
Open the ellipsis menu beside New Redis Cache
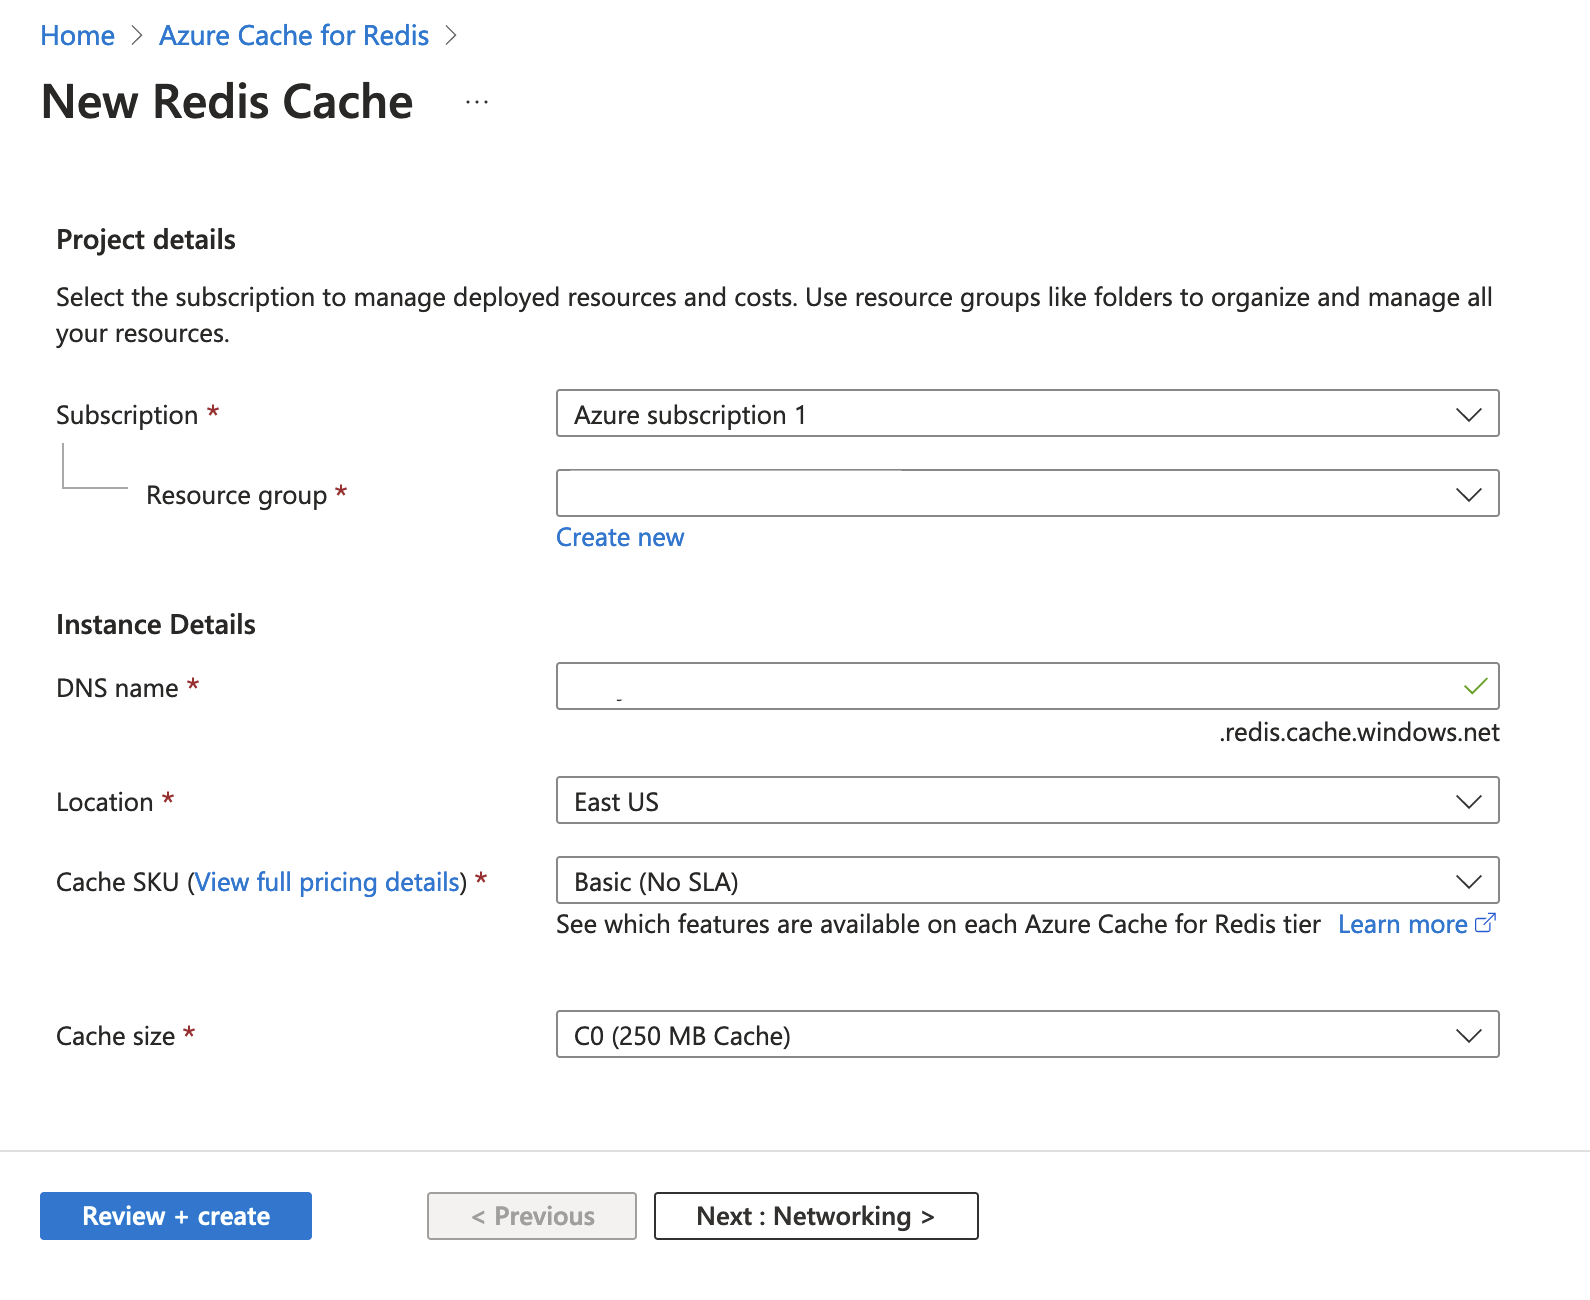477,102
